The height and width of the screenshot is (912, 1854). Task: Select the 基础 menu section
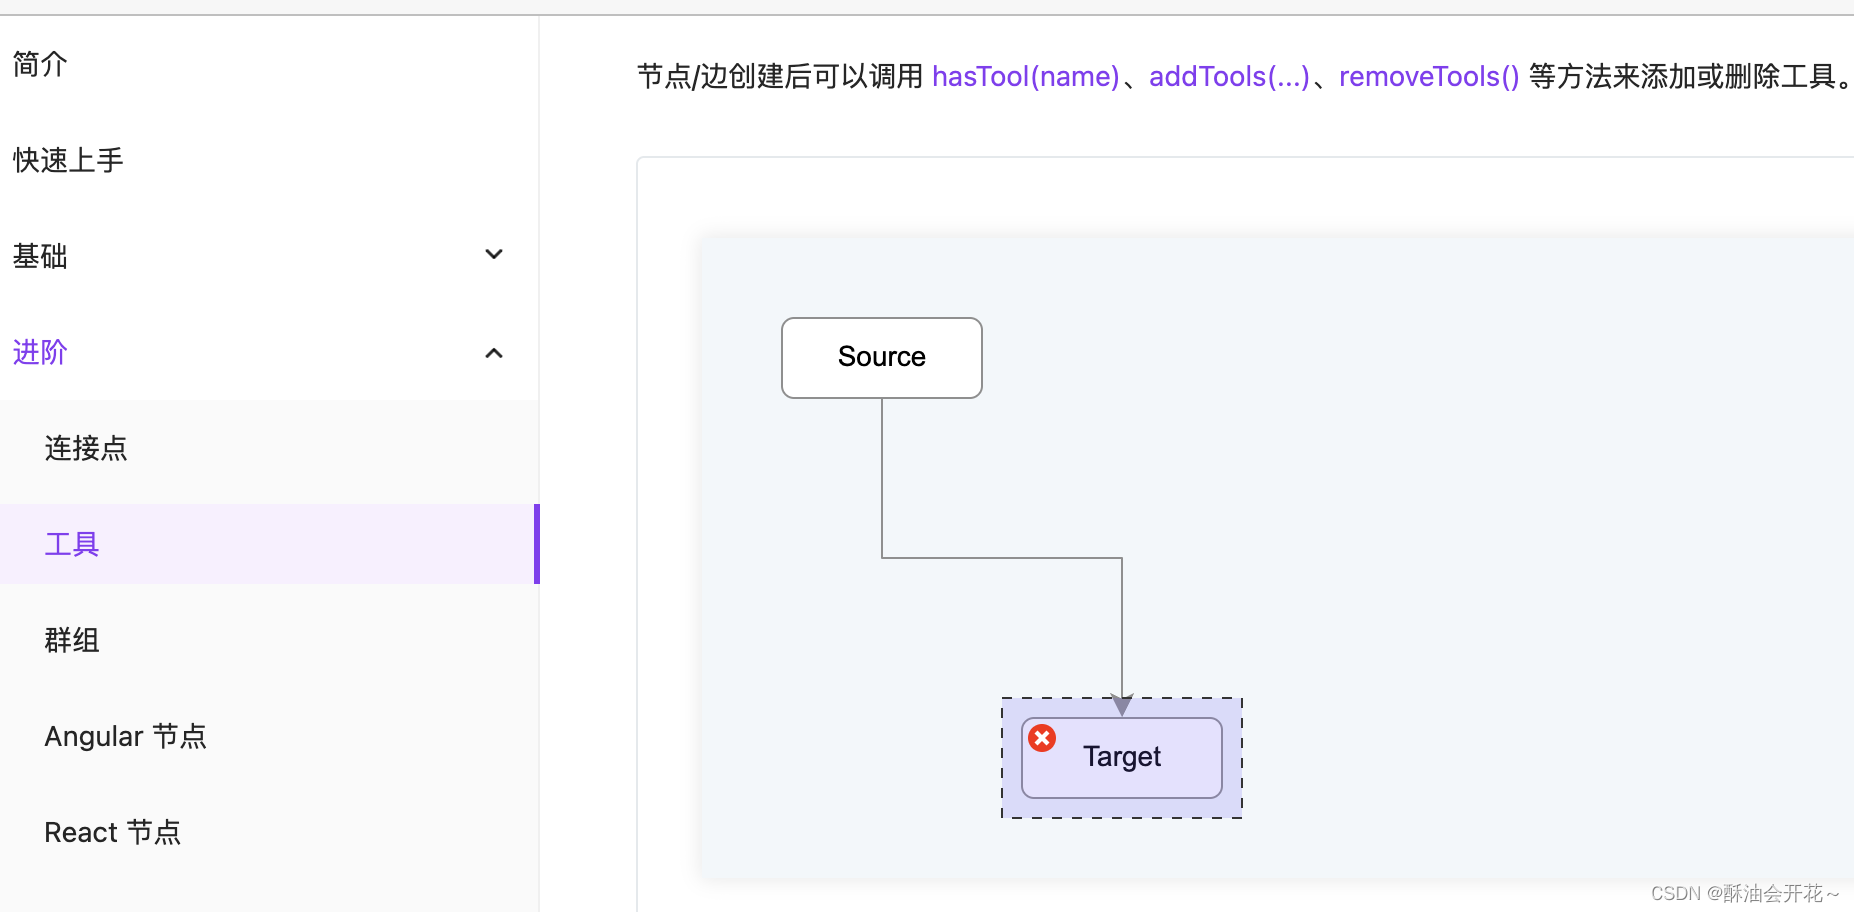[40, 256]
